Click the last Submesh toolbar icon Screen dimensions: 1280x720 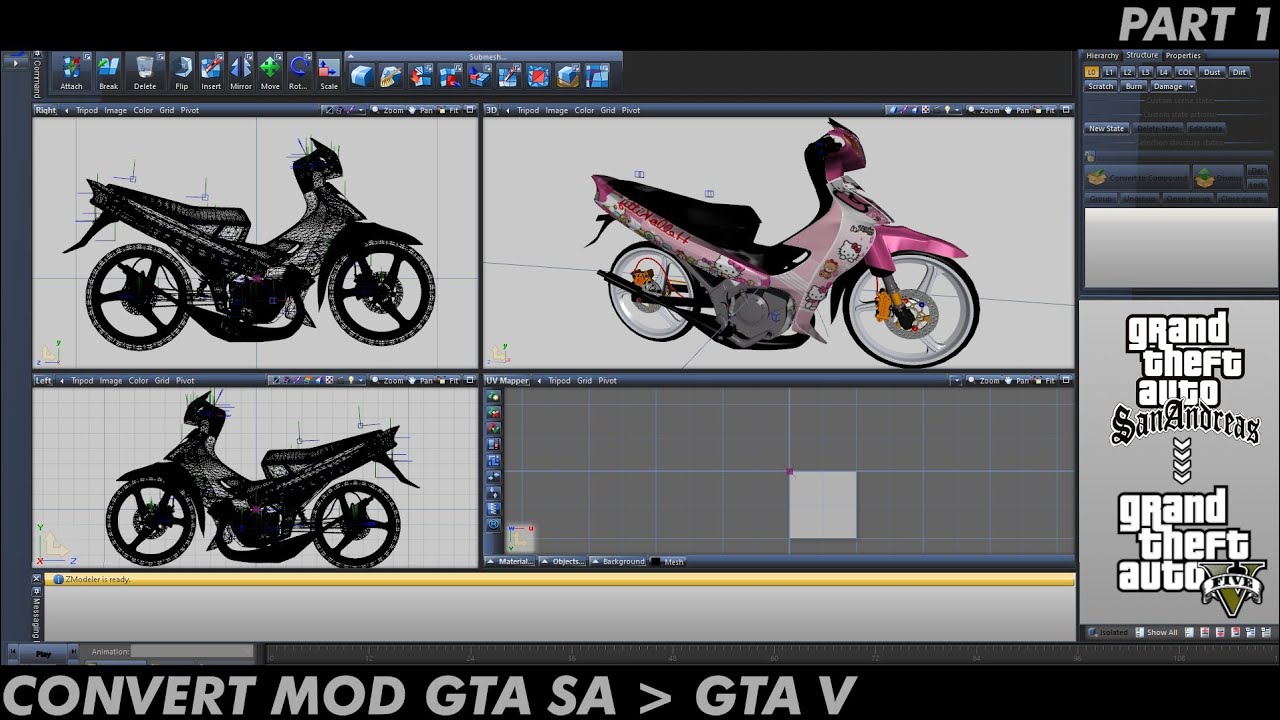click(x=597, y=76)
